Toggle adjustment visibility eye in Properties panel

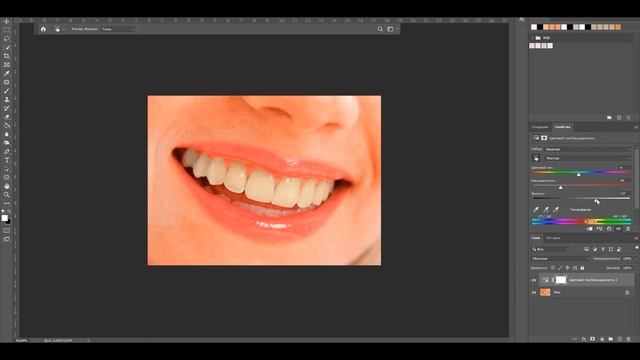pyautogui.click(x=618, y=229)
